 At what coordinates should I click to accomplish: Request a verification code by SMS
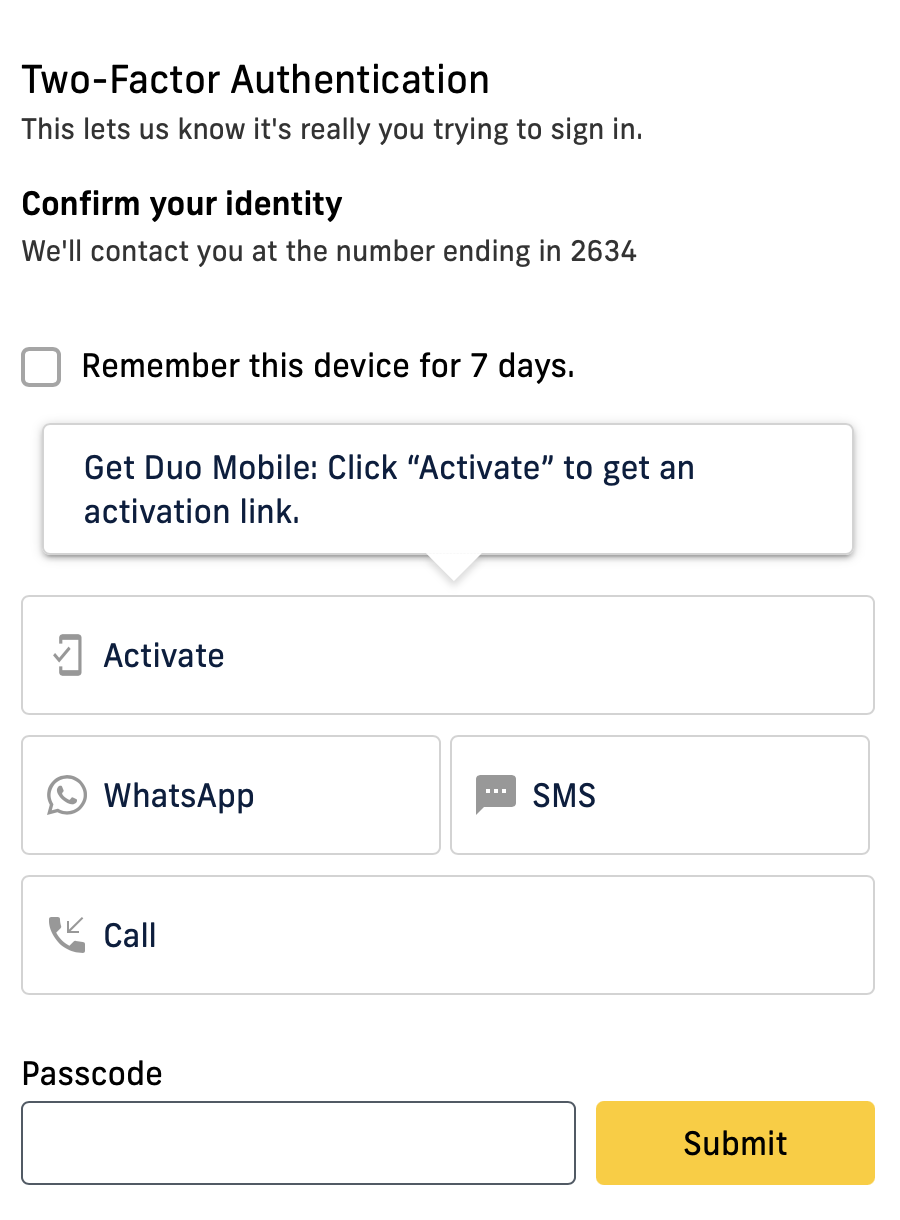coord(660,795)
